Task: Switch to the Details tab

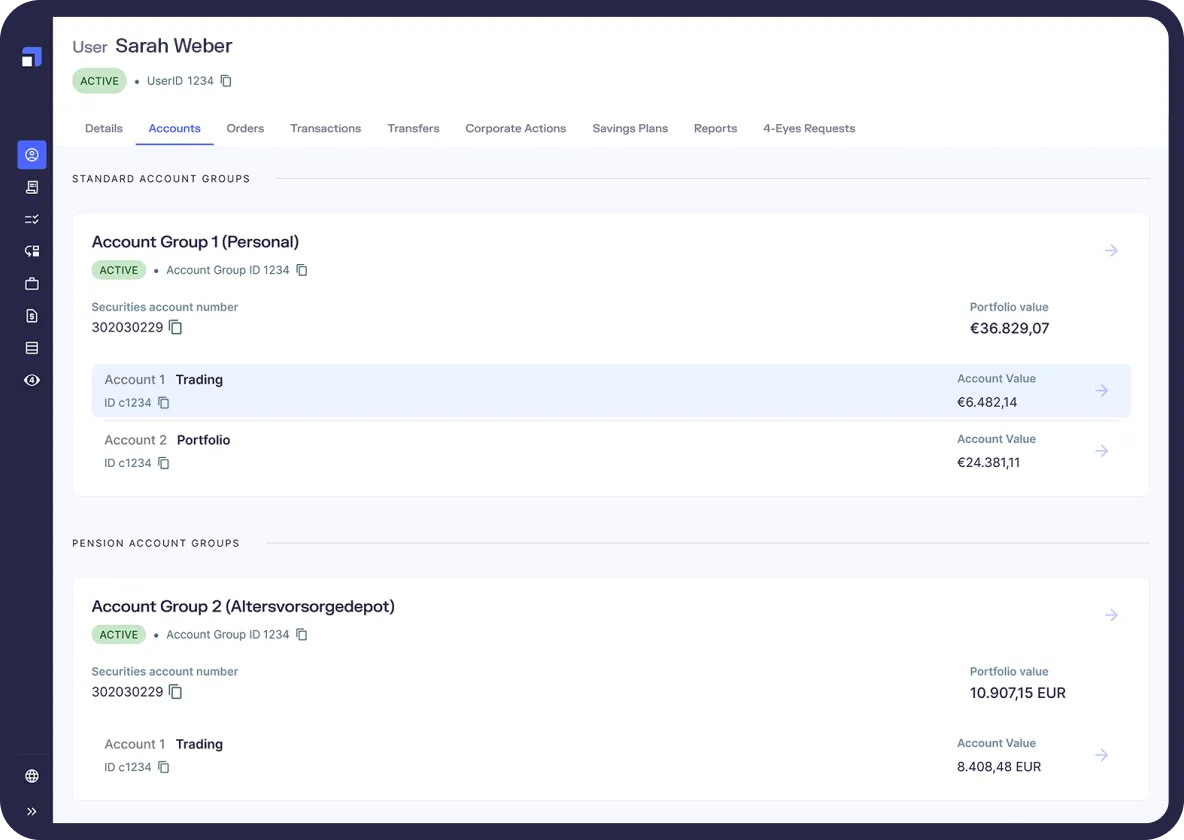Action: (x=103, y=128)
